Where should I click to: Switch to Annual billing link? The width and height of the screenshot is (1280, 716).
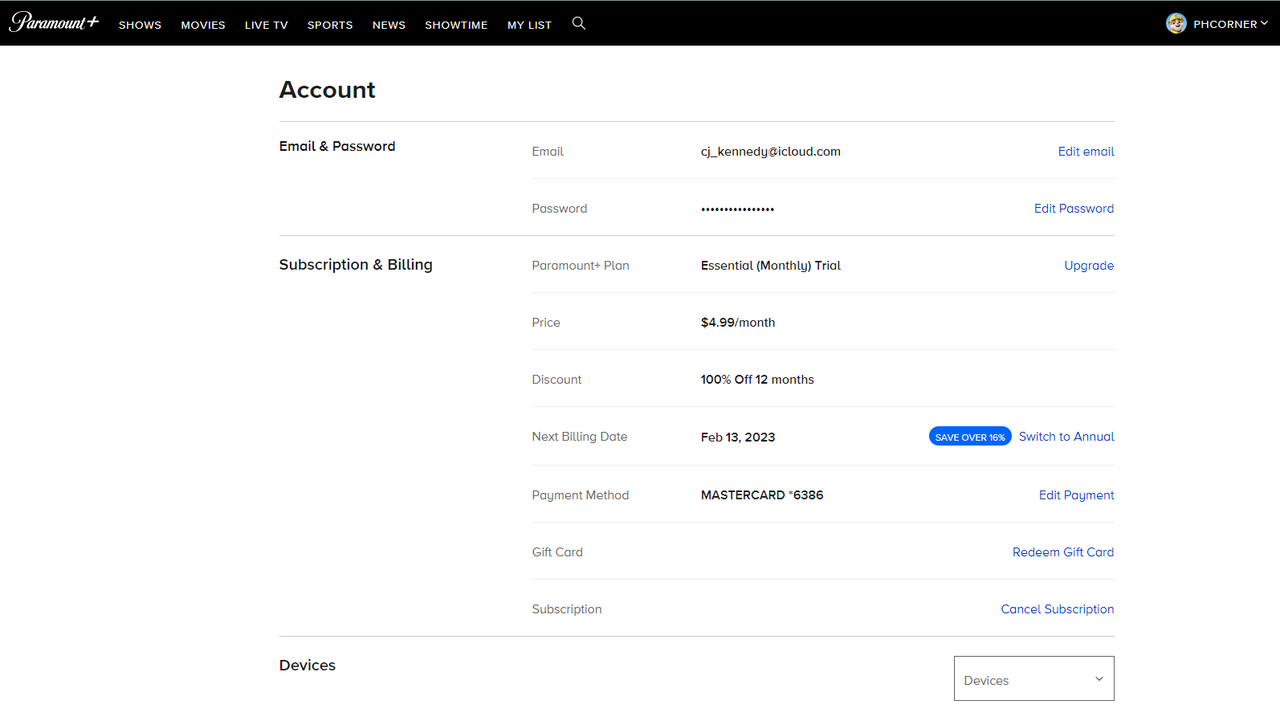point(1066,437)
